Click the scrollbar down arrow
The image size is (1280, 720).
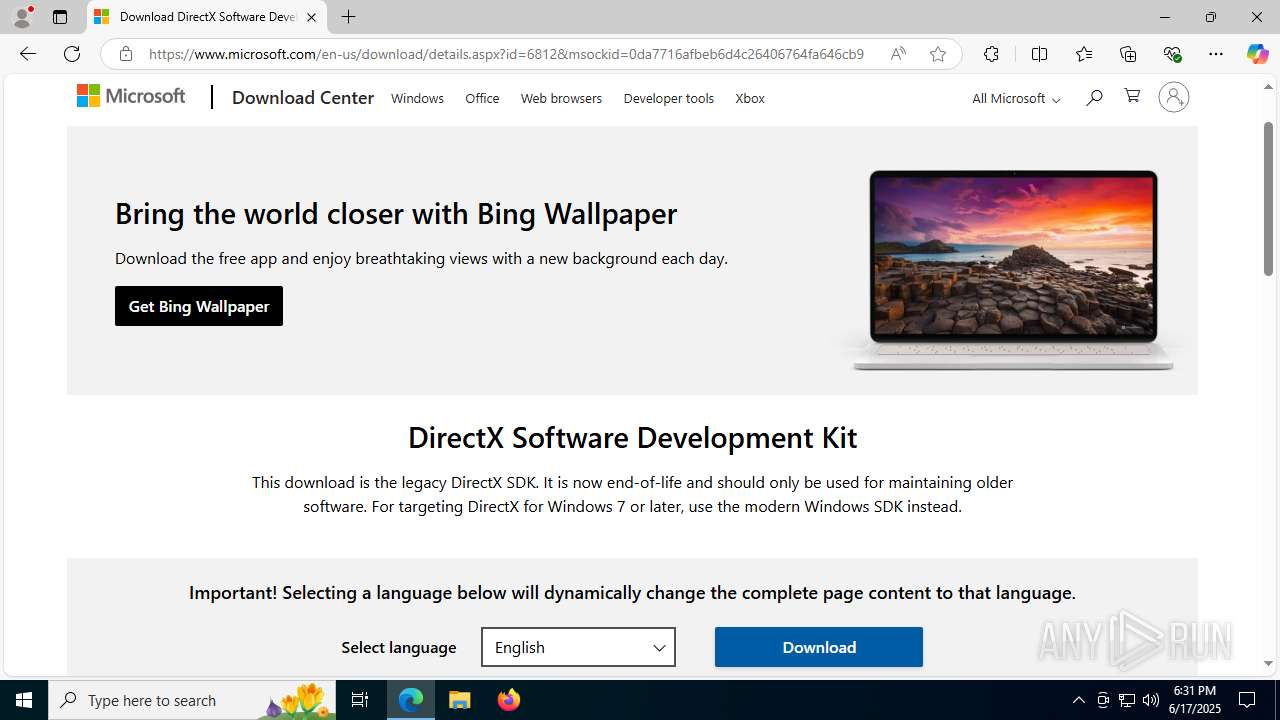(x=1268, y=663)
